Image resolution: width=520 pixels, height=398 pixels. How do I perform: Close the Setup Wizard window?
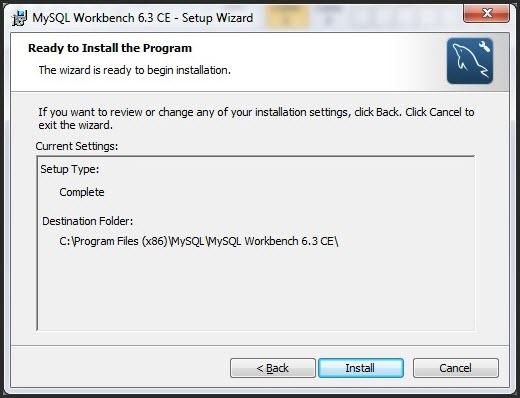click(x=486, y=13)
